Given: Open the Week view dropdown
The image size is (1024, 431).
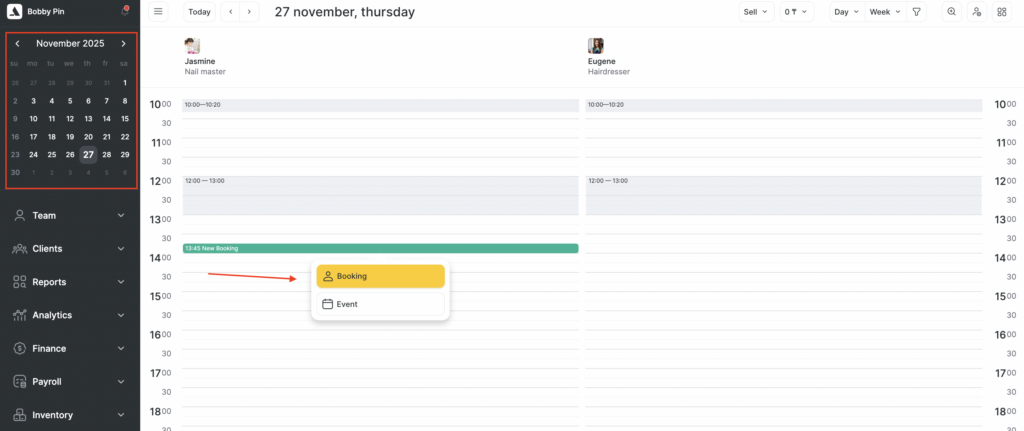Looking at the screenshot, I should click(884, 12).
